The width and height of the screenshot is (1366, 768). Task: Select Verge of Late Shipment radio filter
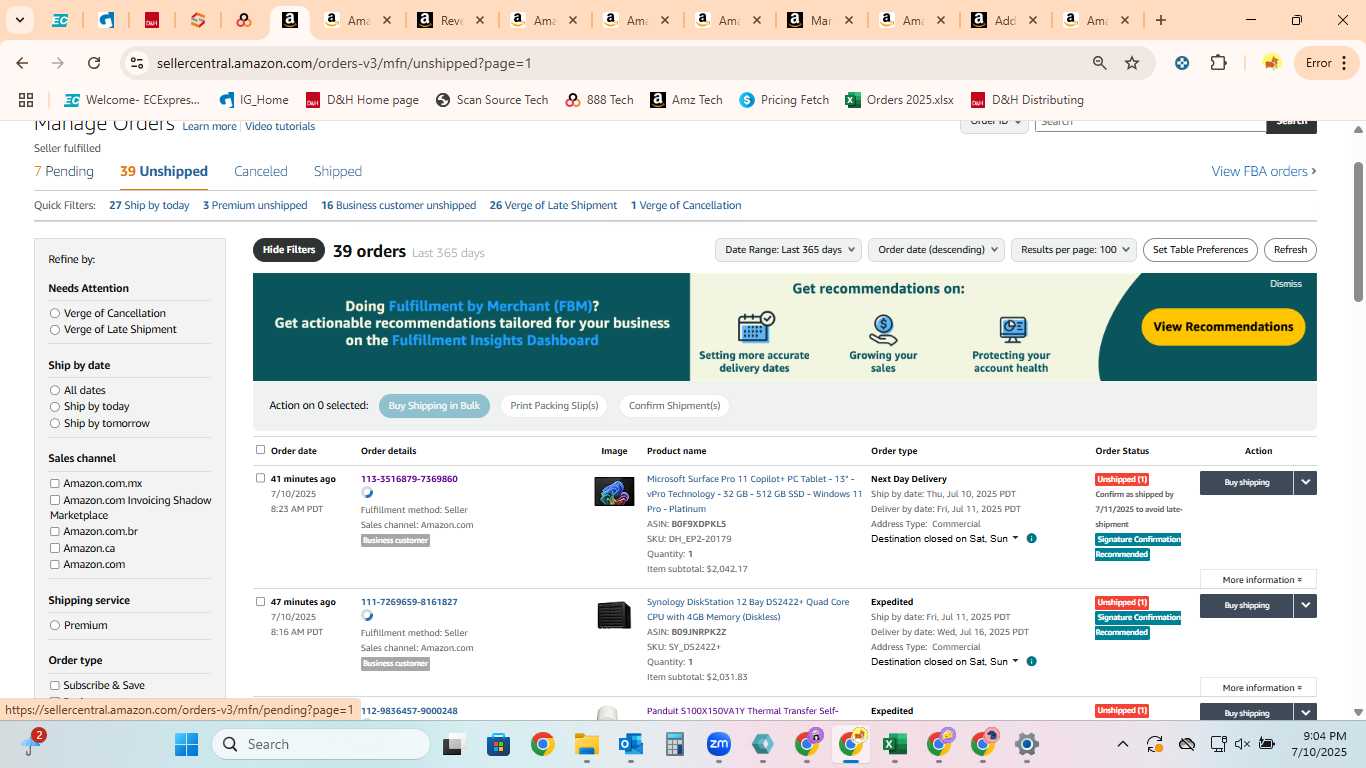(55, 329)
